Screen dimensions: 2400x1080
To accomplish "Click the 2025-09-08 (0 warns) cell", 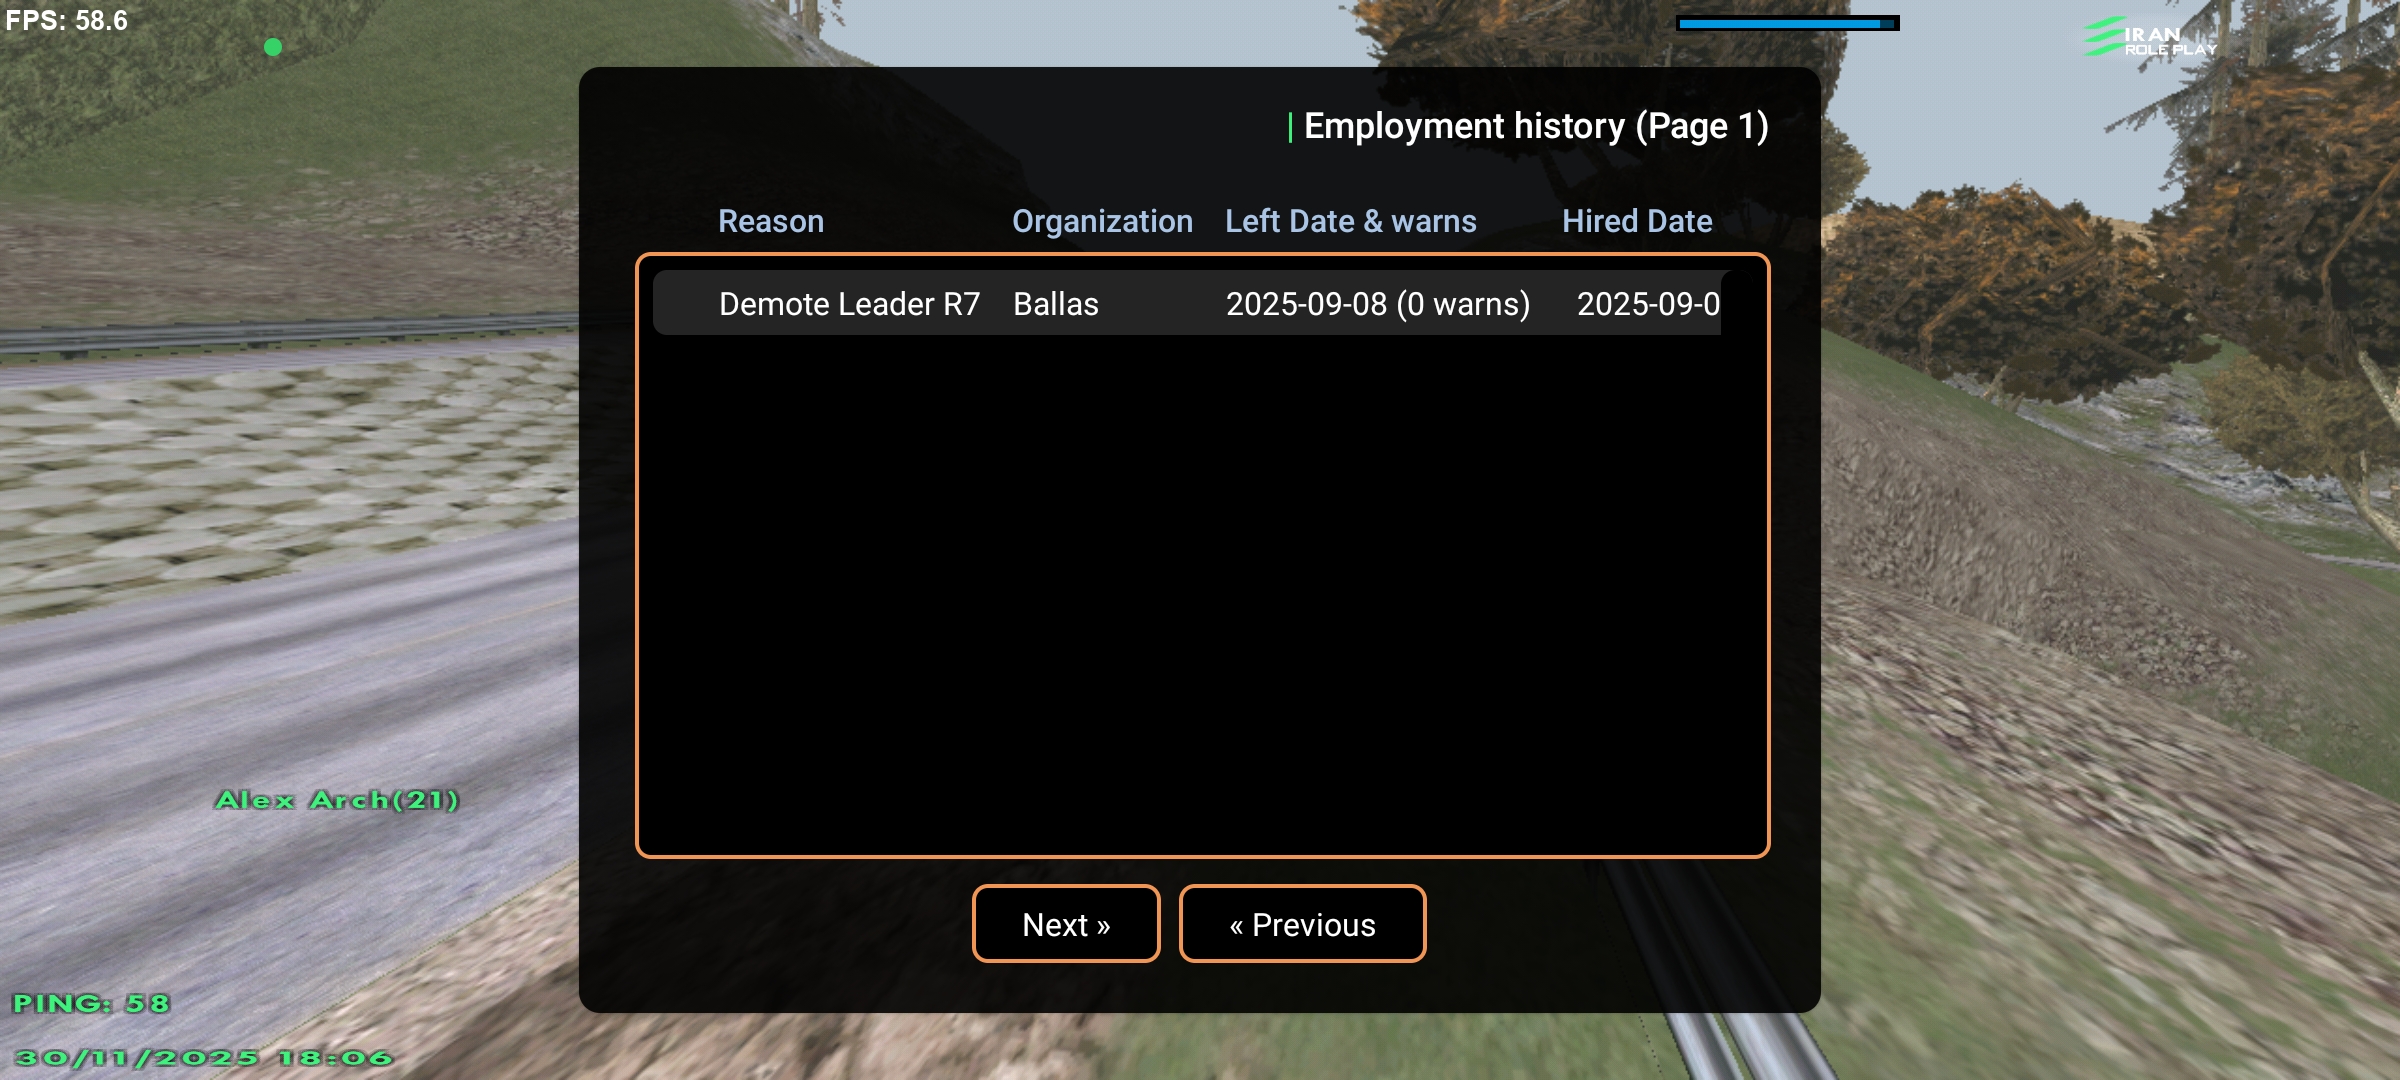I will [1377, 304].
